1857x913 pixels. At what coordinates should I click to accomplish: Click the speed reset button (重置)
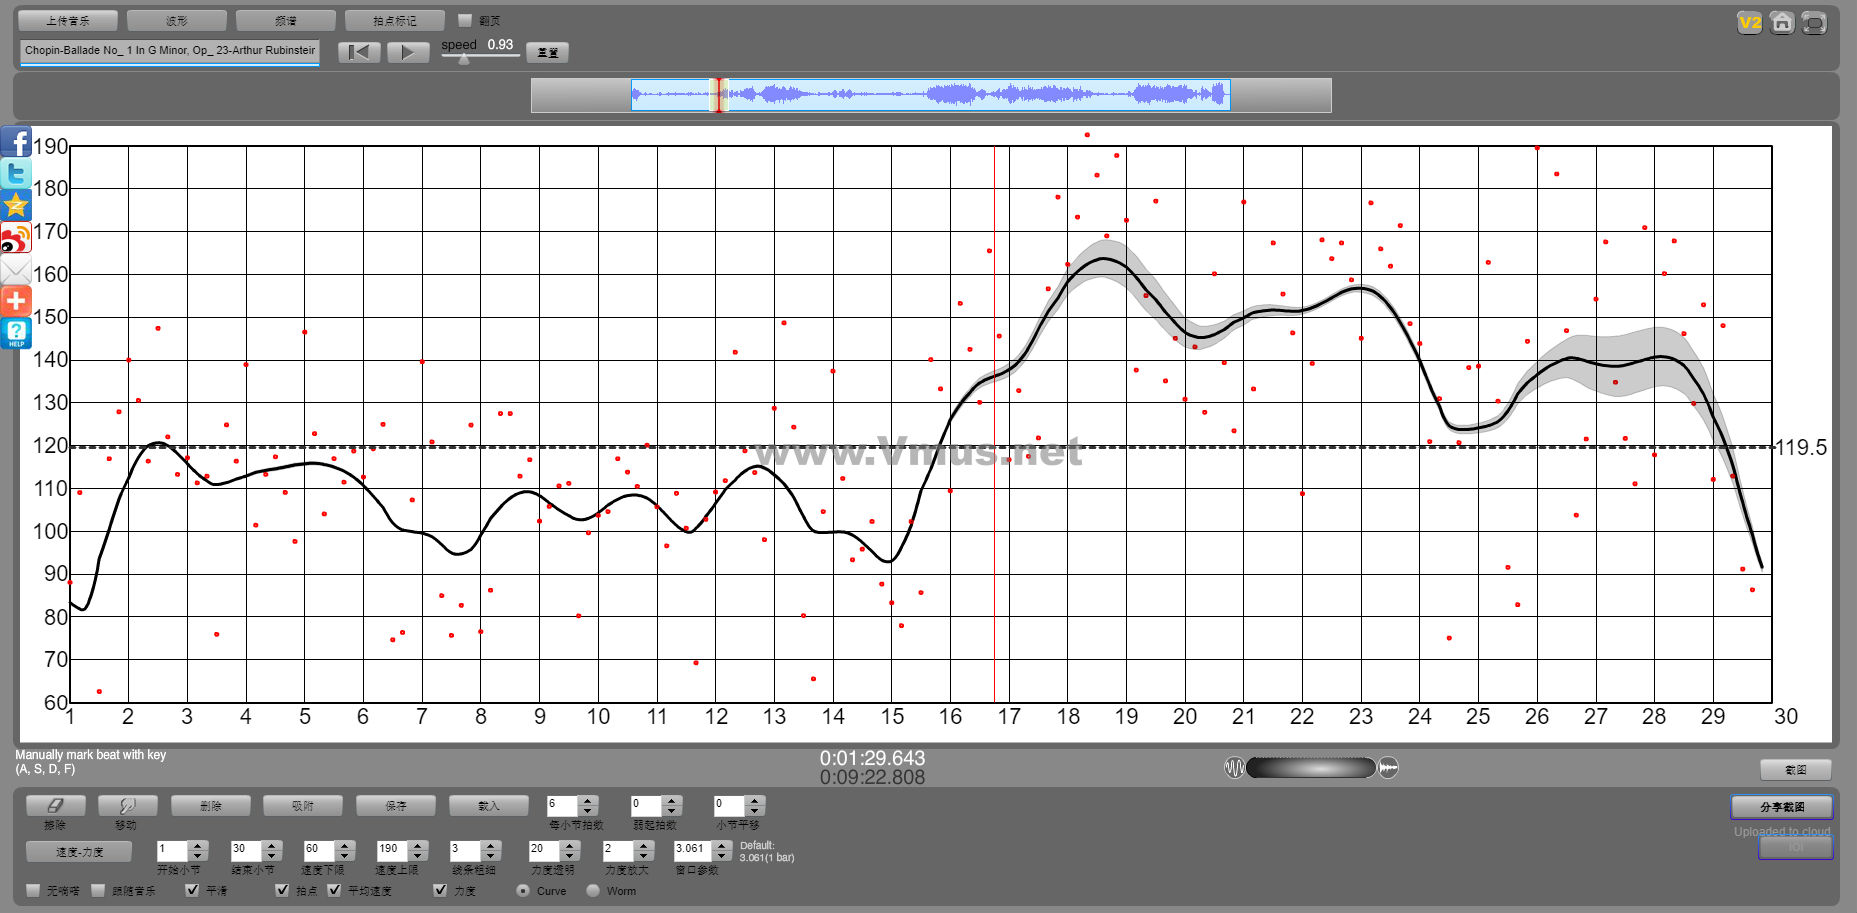point(547,53)
